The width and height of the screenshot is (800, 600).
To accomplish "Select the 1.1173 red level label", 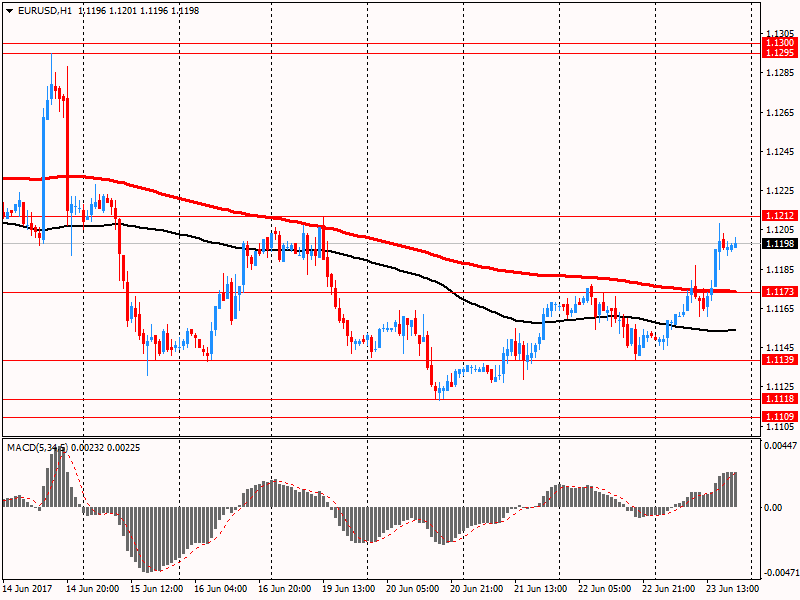I will click(780, 292).
